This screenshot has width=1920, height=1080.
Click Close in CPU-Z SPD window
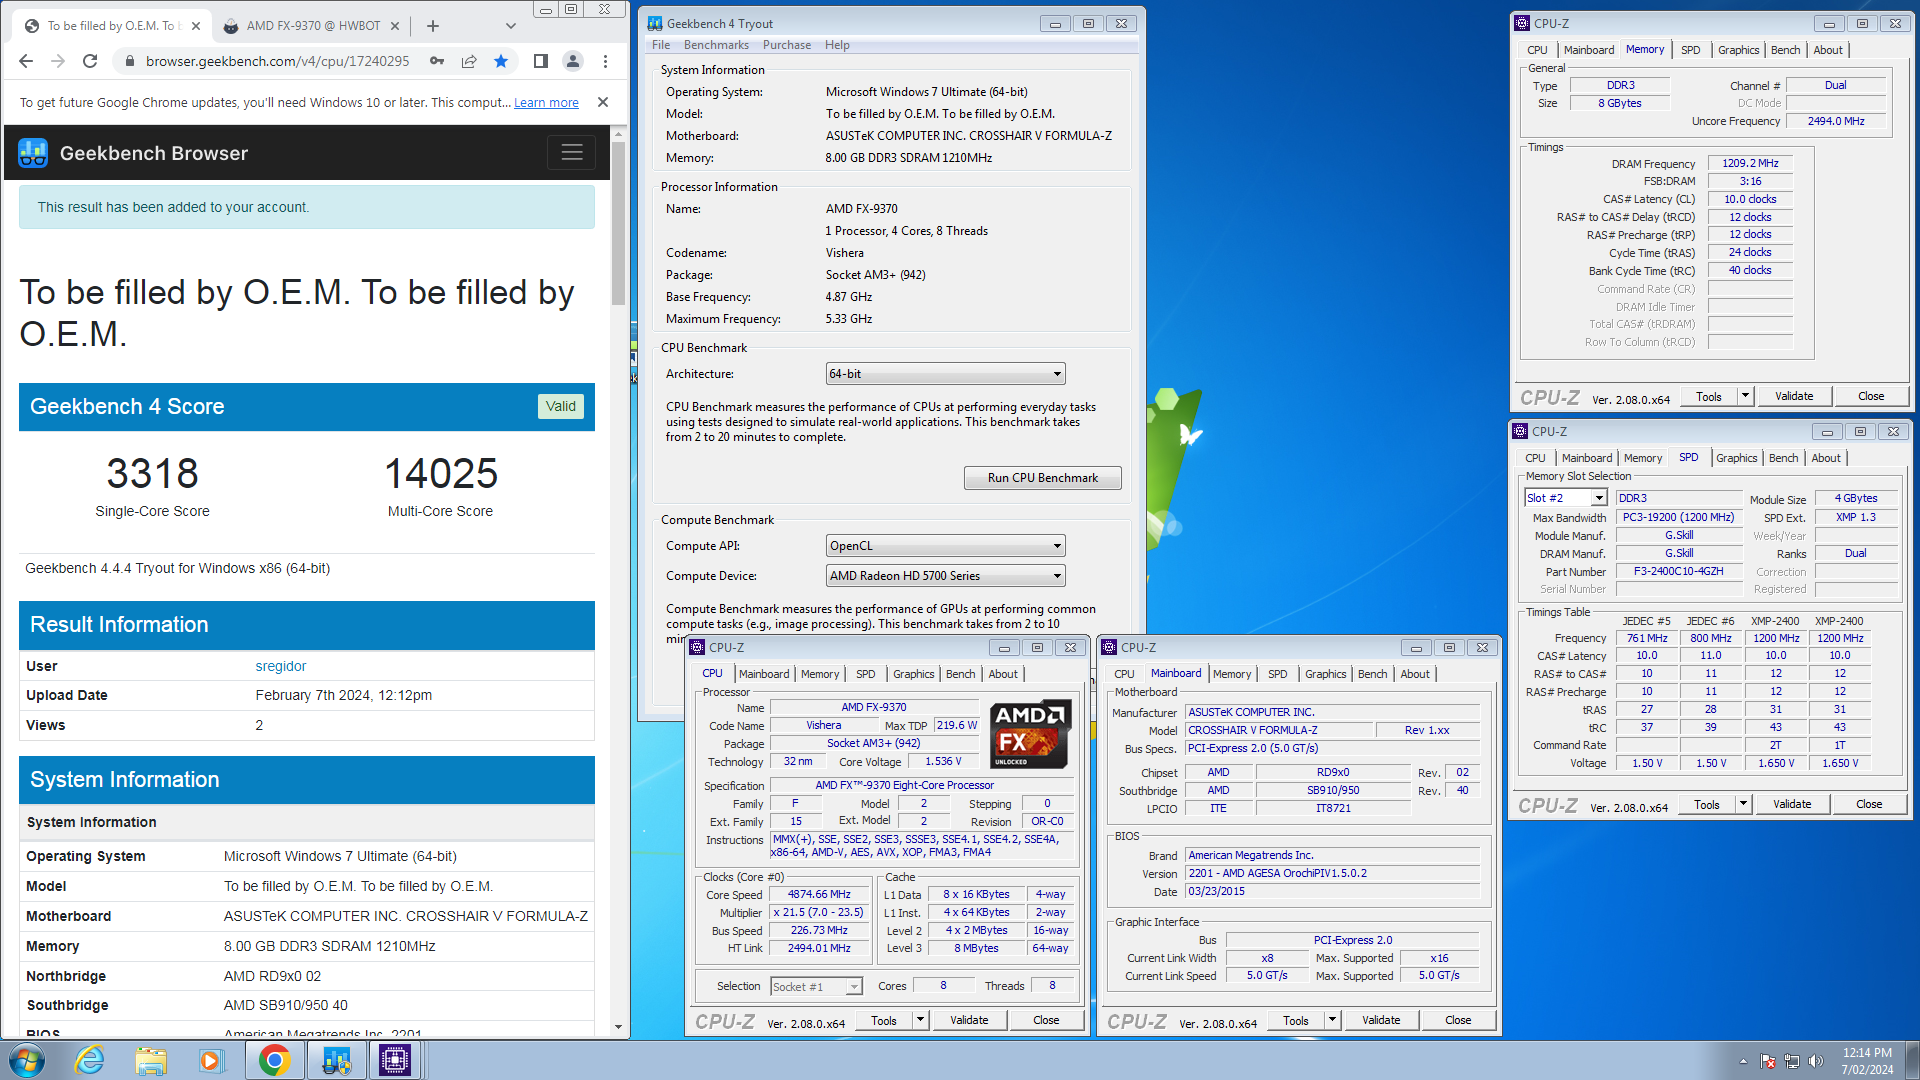(1869, 804)
